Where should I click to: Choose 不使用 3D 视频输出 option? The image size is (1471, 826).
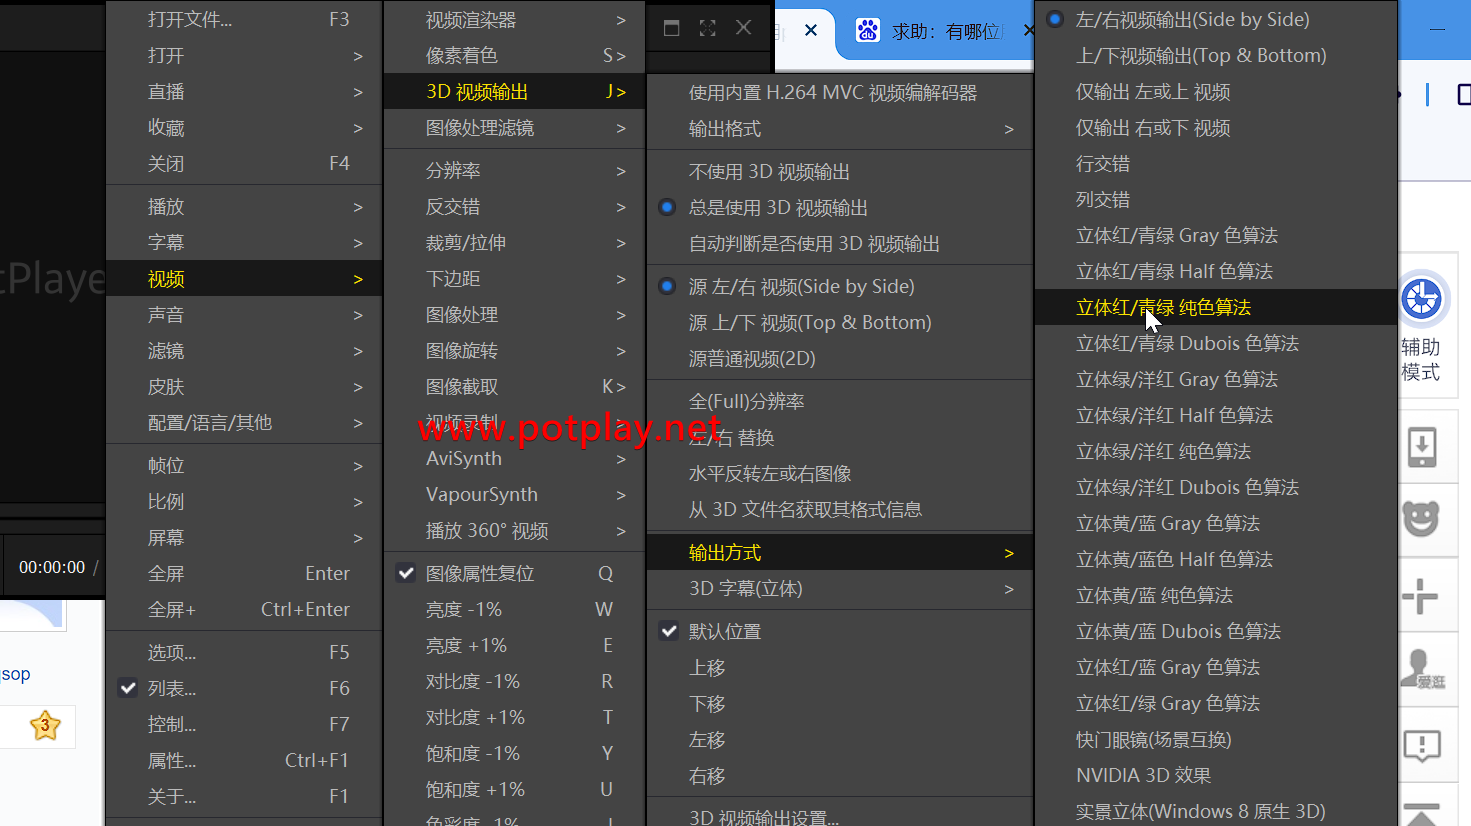pos(840,172)
